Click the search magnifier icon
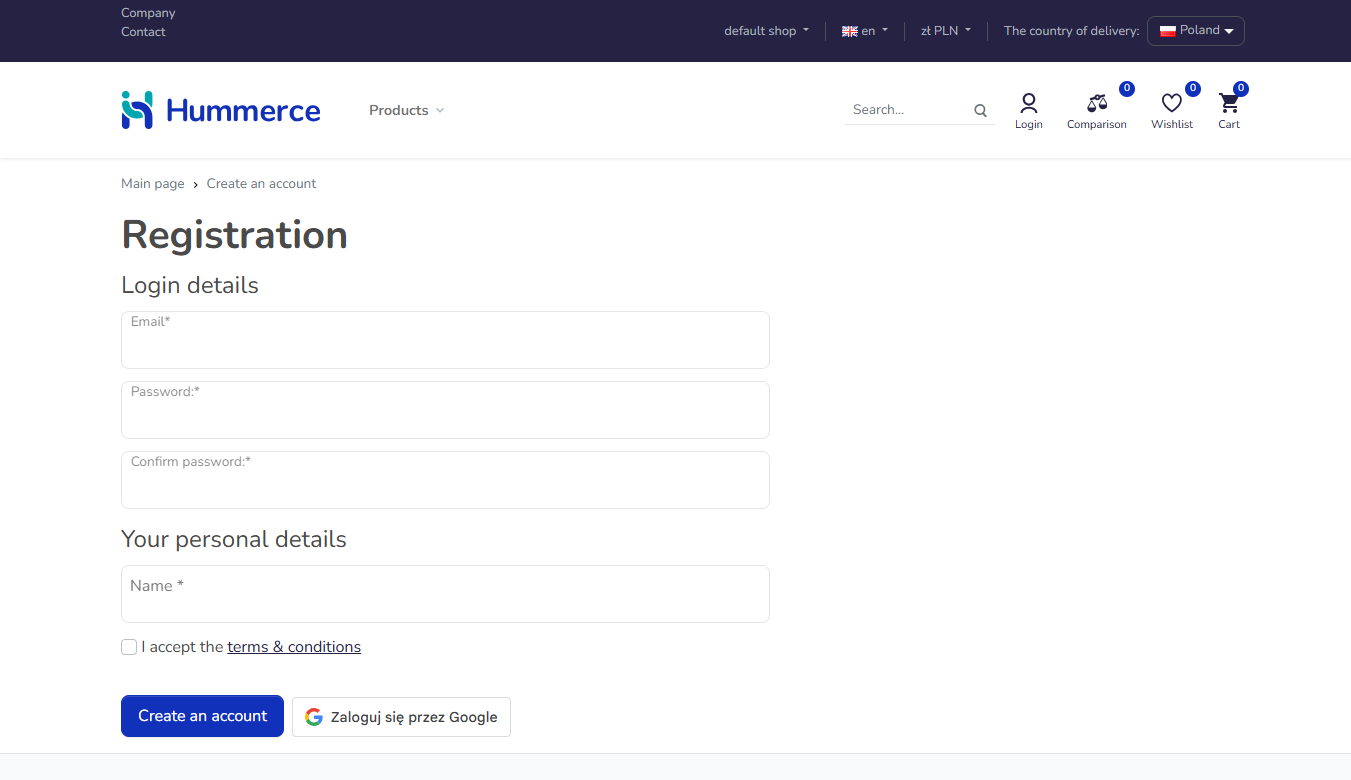Screen dimensions: 1351x780 tap(980, 111)
